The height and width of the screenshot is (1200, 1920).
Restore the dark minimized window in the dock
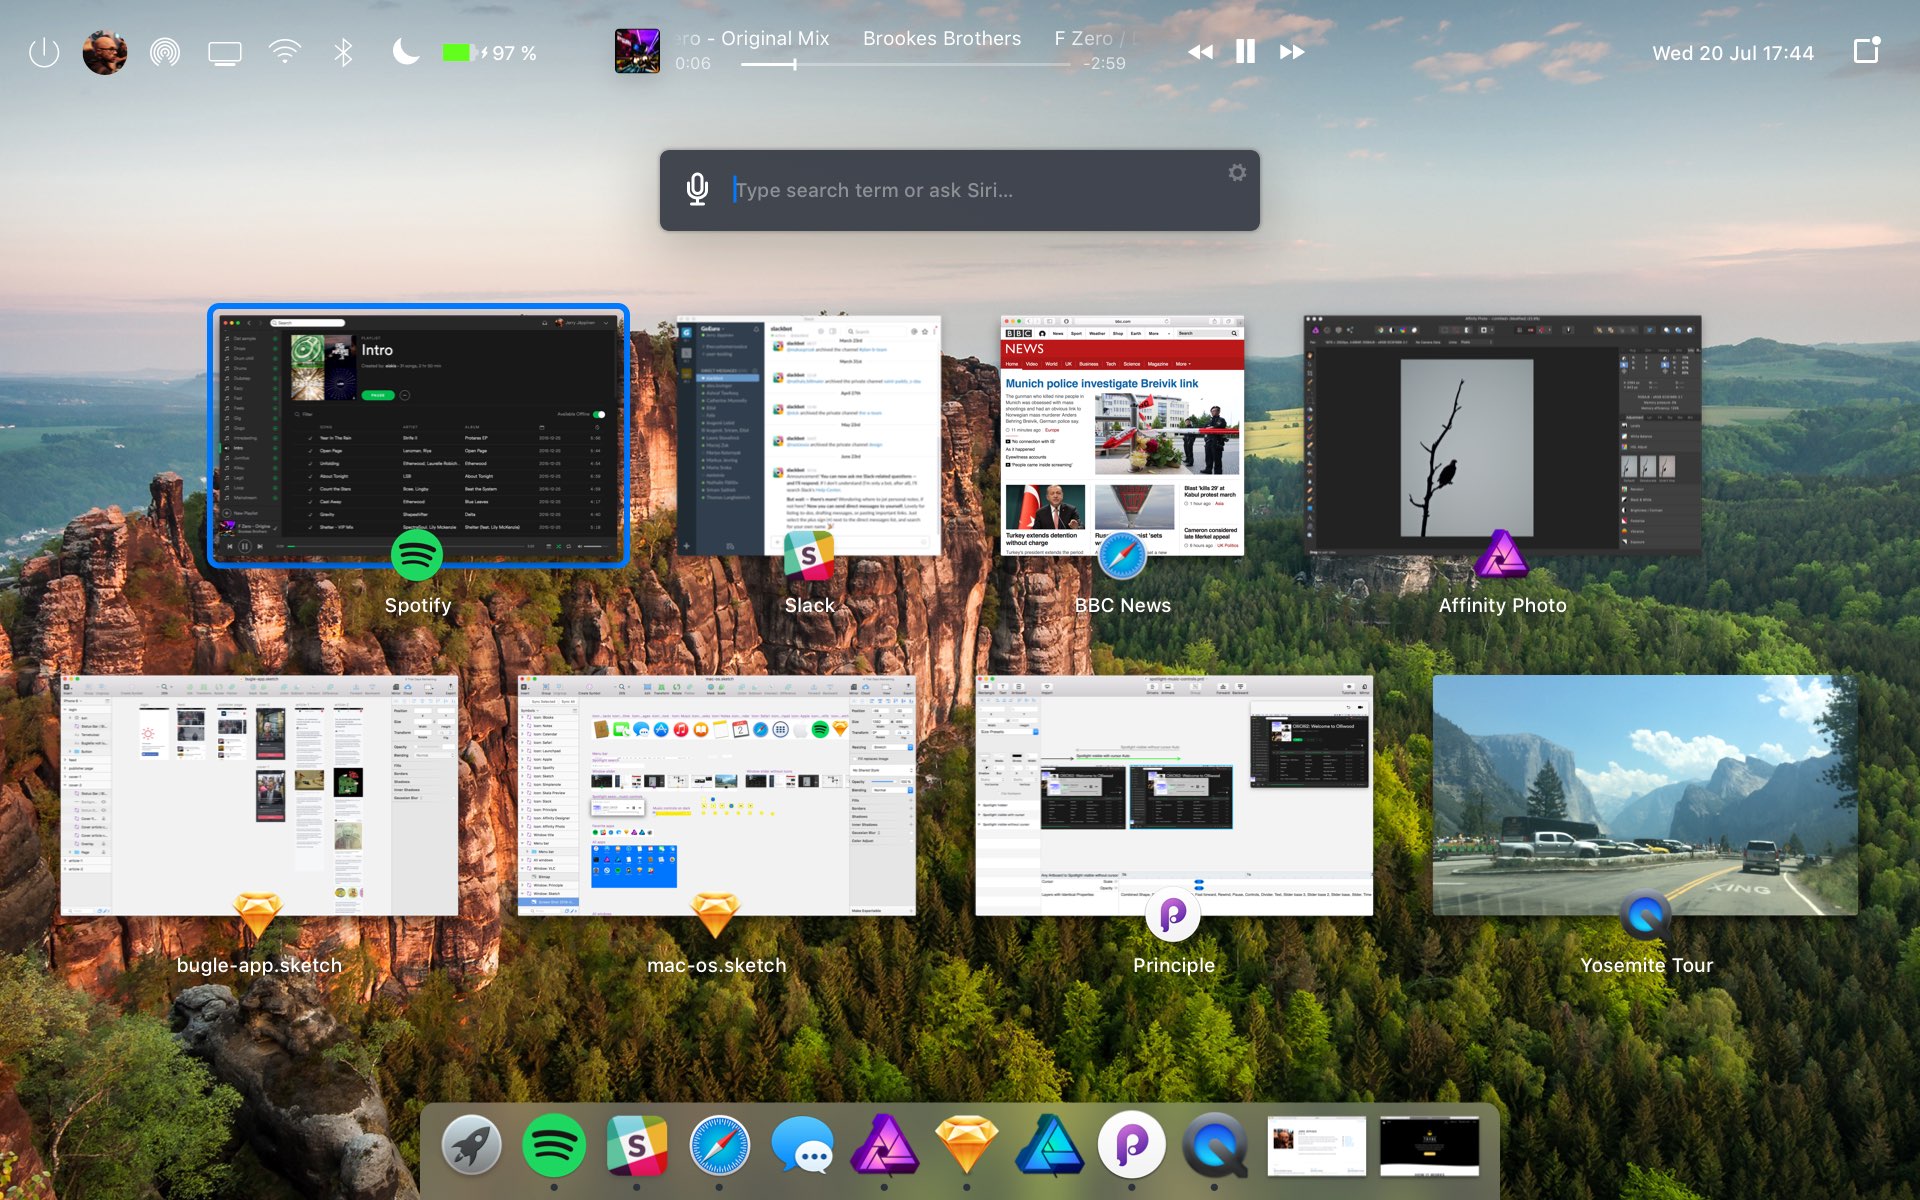click(x=1429, y=1146)
